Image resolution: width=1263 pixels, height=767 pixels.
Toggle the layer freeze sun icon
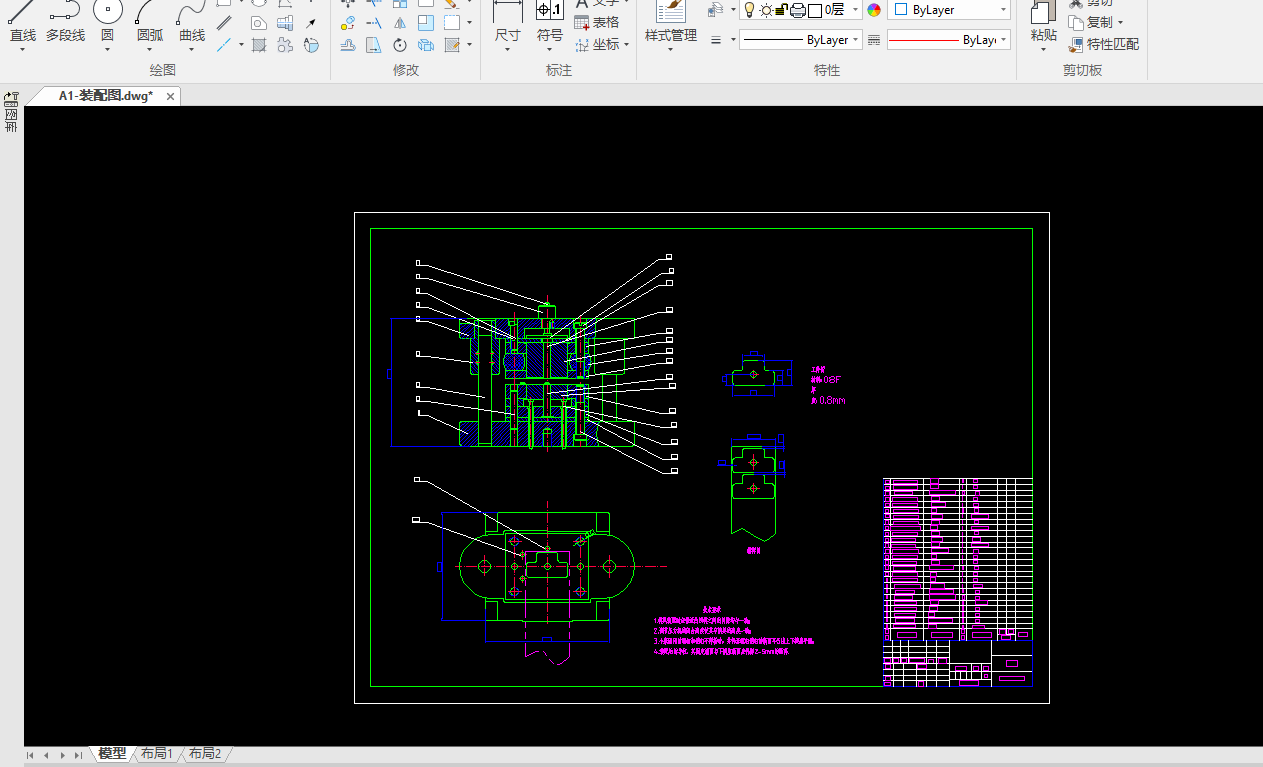[765, 10]
